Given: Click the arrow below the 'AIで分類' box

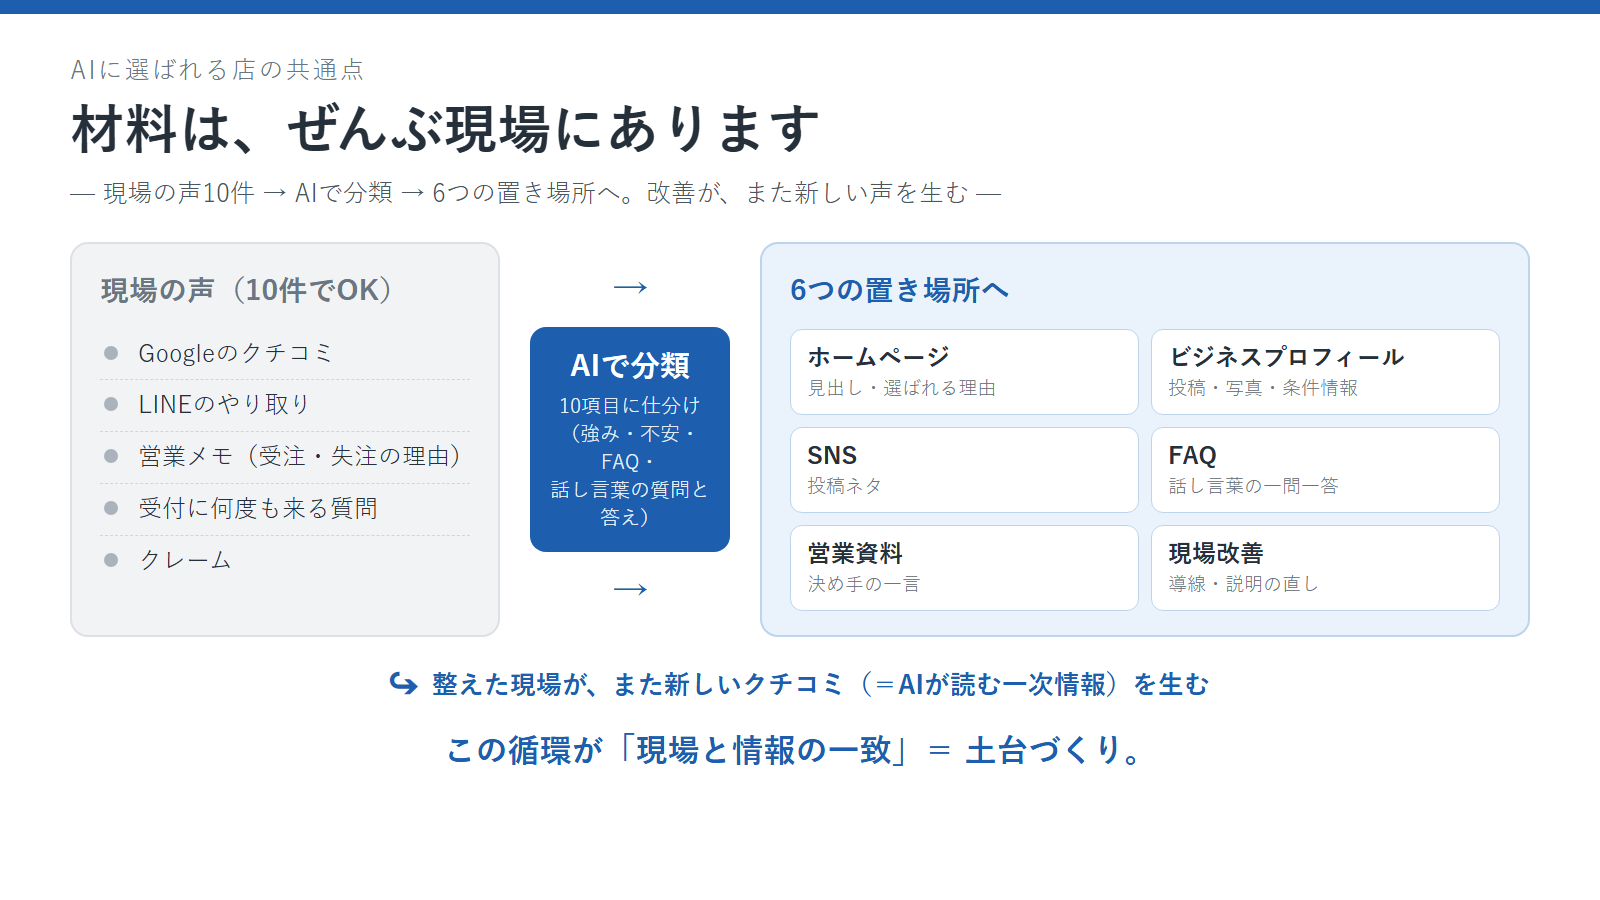Looking at the screenshot, I should click(630, 589).
